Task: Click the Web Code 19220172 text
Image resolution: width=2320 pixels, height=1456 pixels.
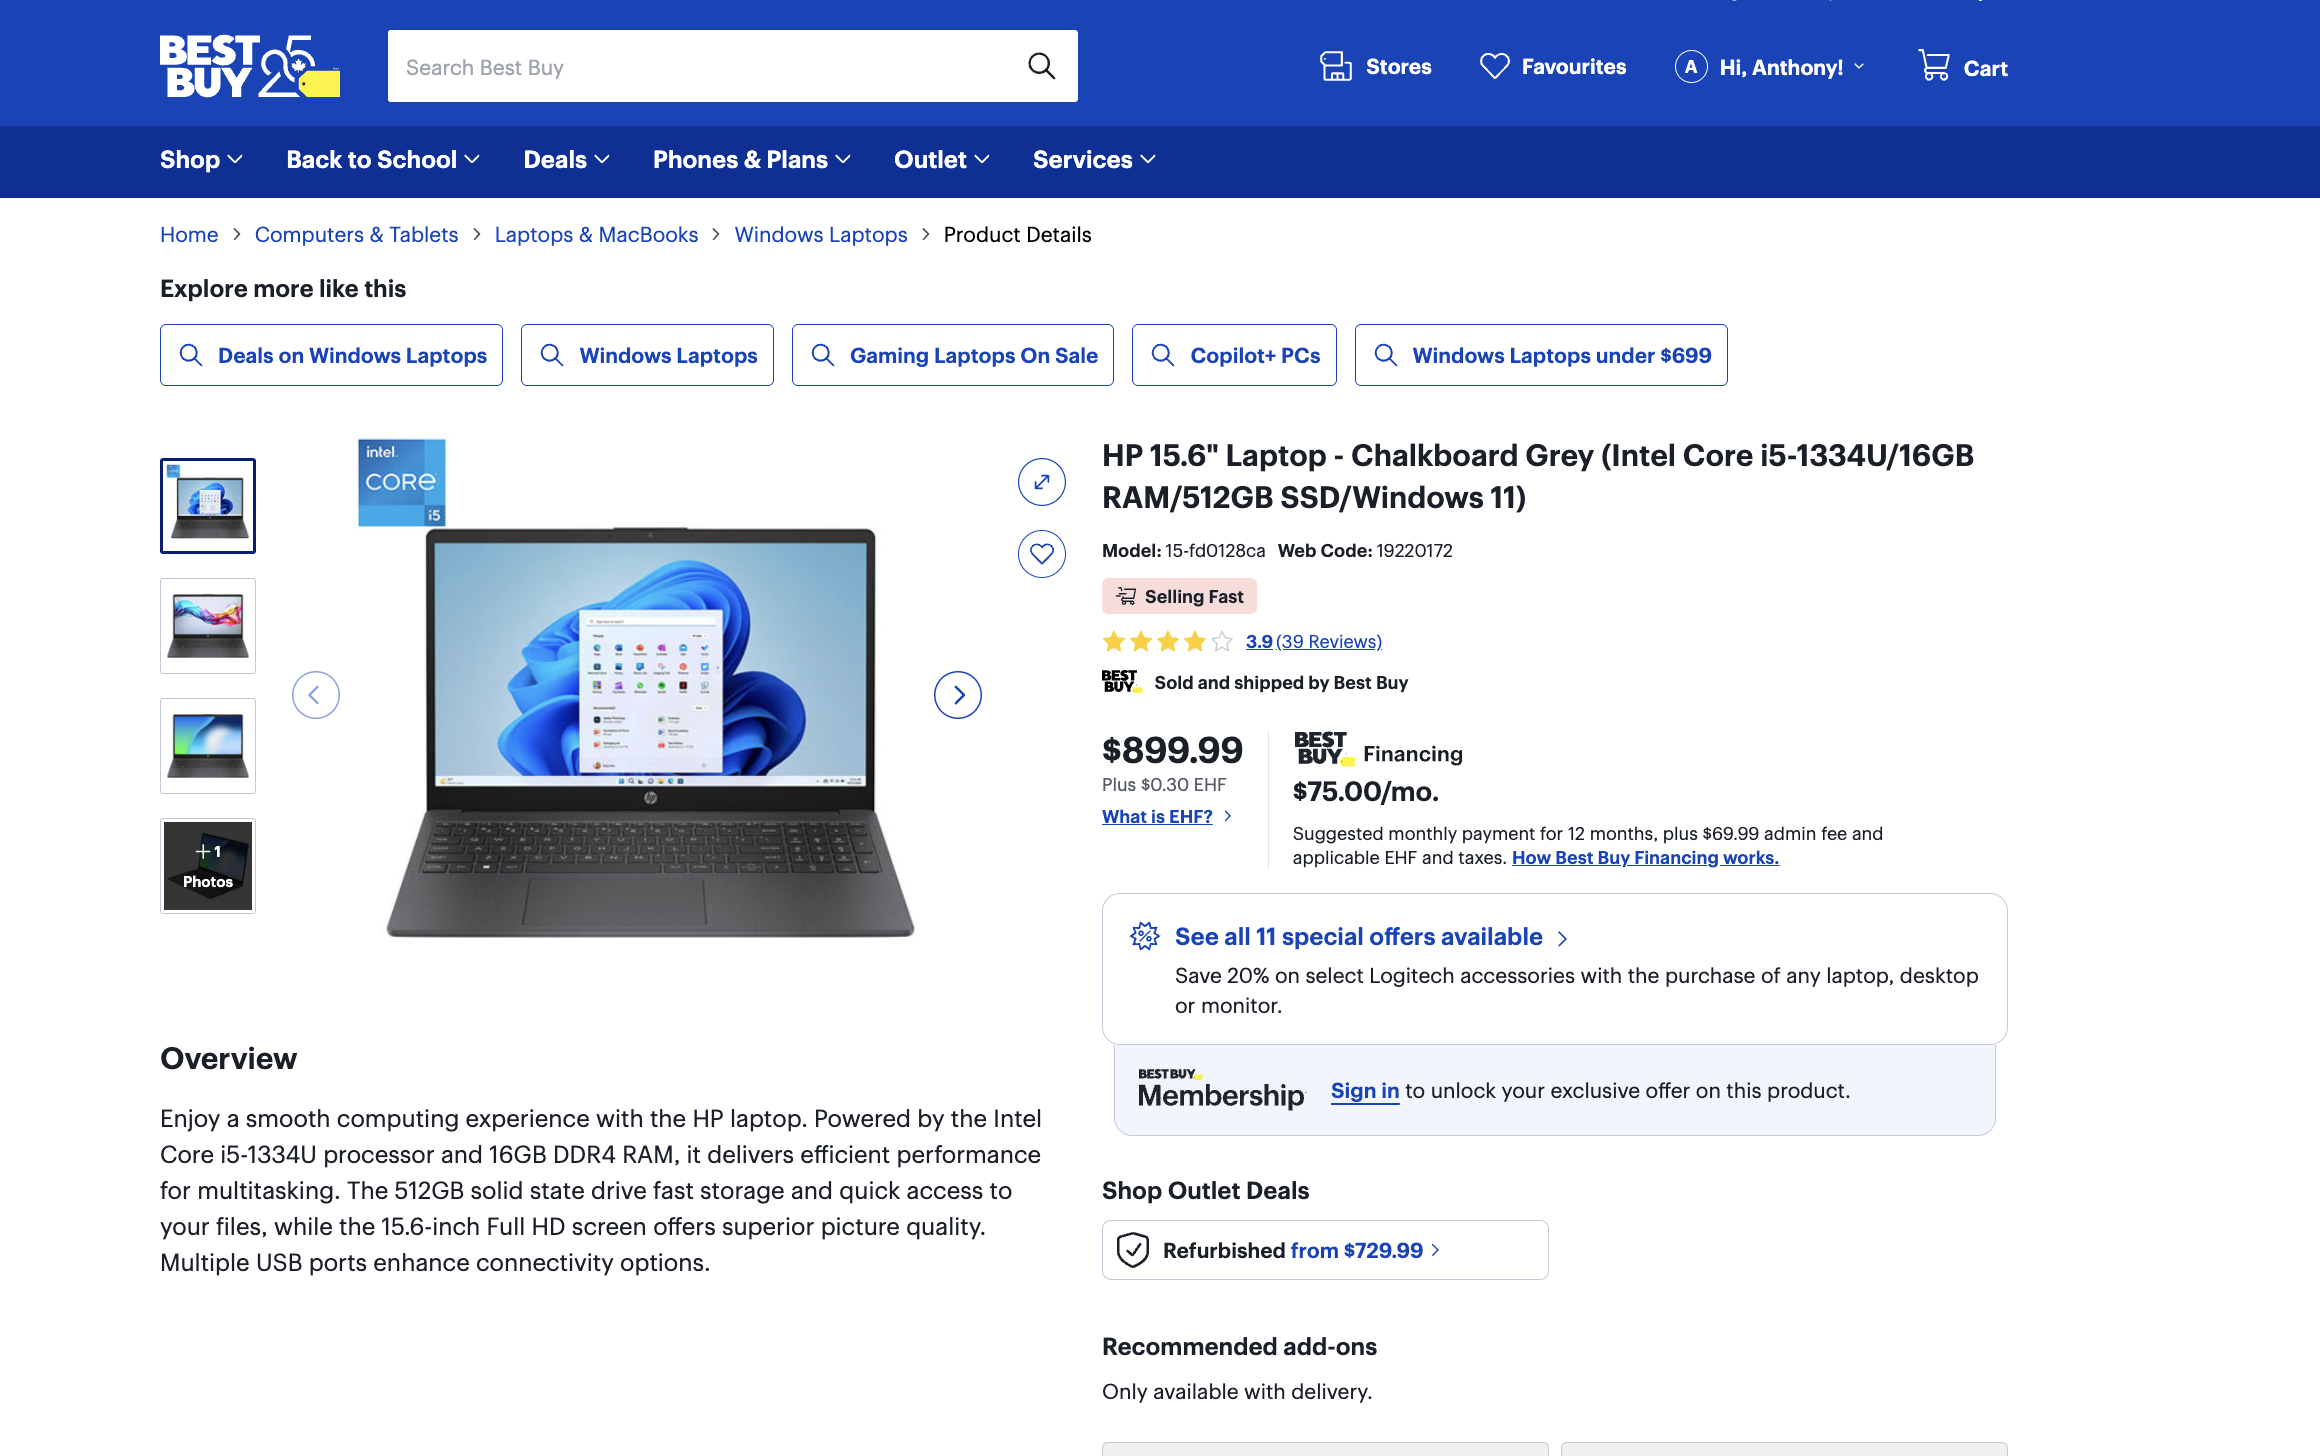Action: tap(1365, 551)
